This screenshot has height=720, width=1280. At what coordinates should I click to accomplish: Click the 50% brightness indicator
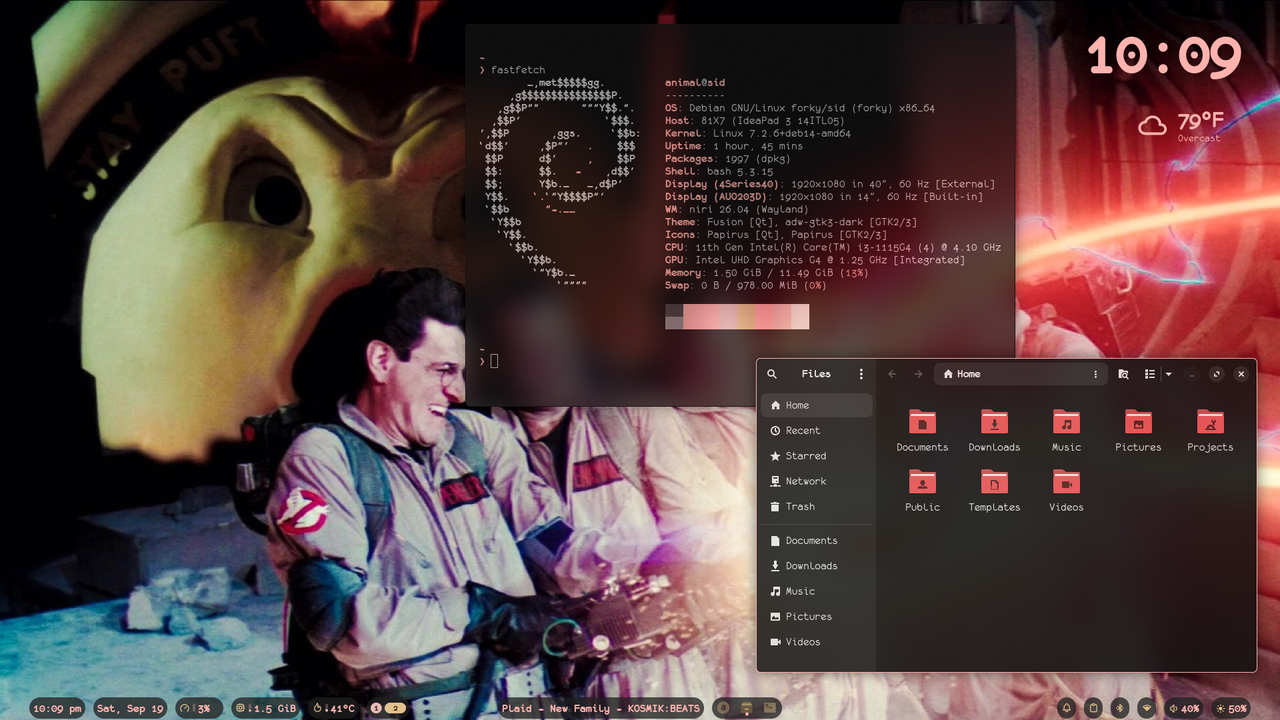pyautogui.click(x=1231, y=708)
